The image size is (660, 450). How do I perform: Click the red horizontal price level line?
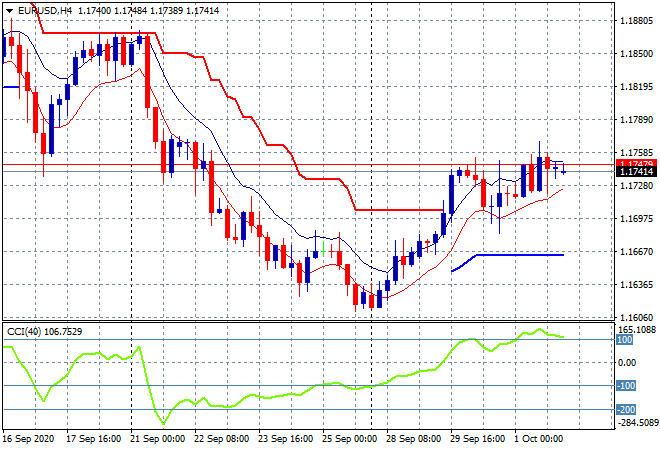(300, 164)
